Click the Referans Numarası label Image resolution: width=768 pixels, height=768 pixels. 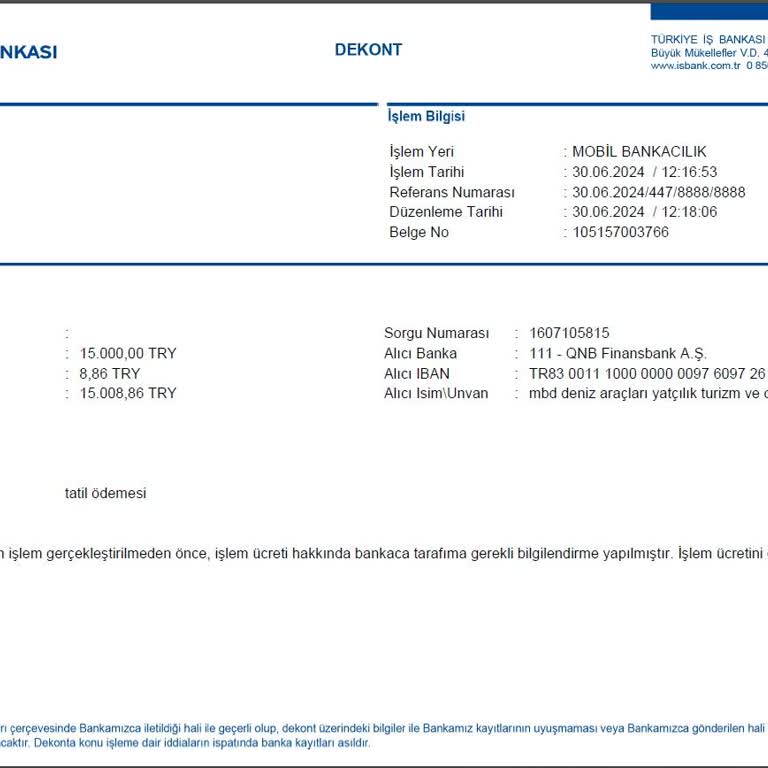click(452, 192)
